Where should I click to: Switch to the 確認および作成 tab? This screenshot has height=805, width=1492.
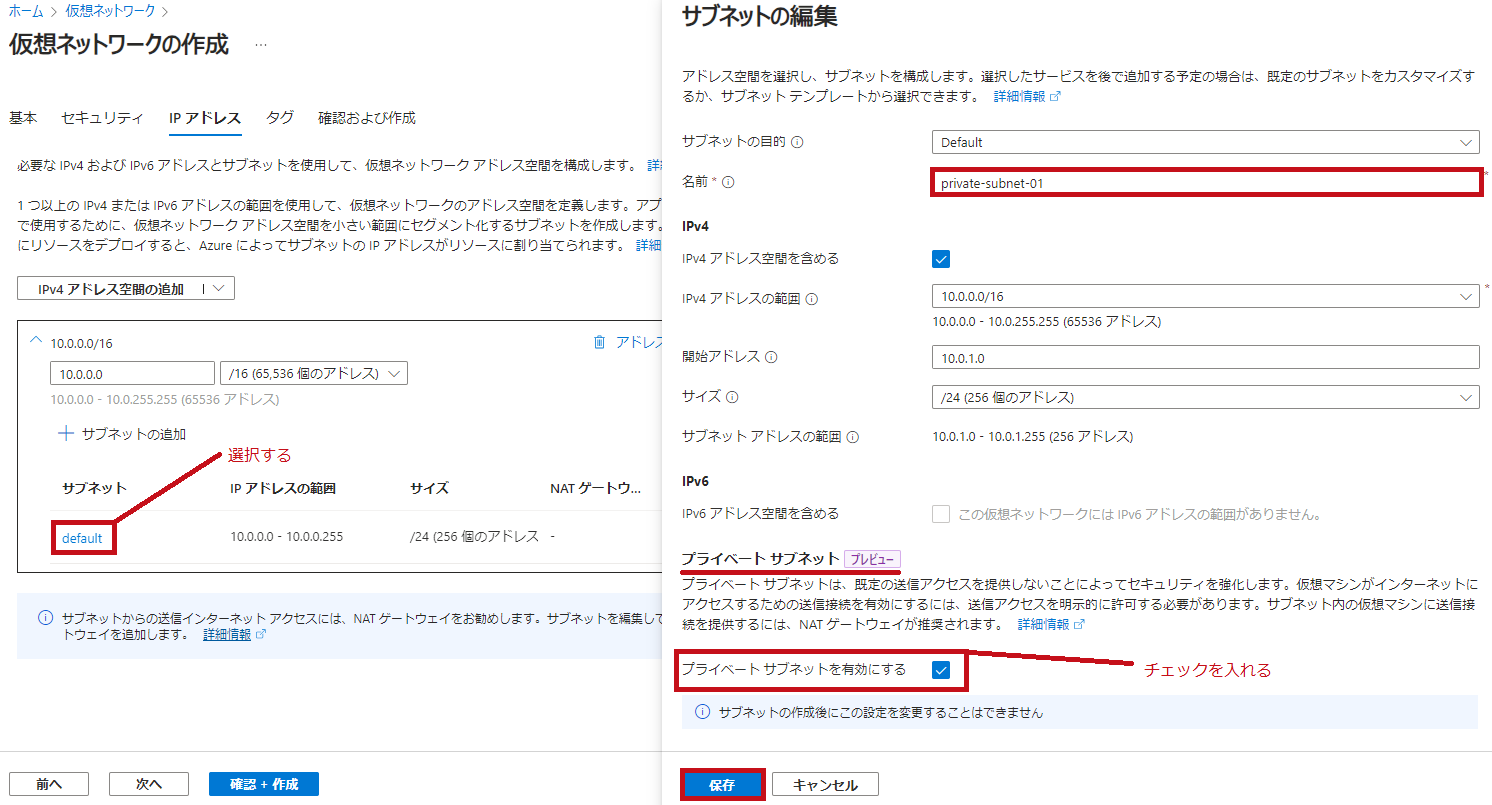click(367, 118)
